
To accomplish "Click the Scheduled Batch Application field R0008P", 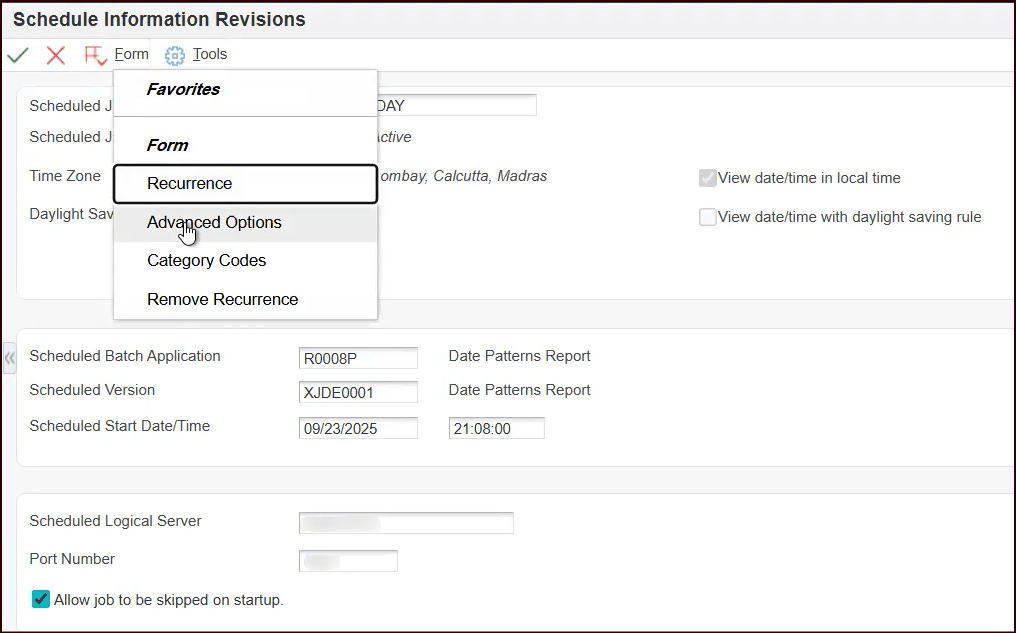I will click(x=358, y=358).
